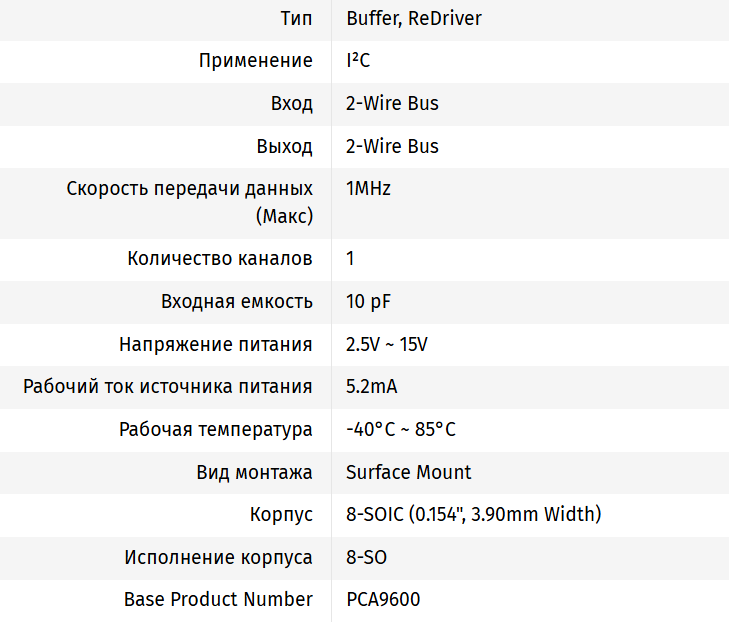729x639 pixels.
Task: Select the "Рабочий ток источника питания" label
Action: pyautogui.click(x=168, y=387)
